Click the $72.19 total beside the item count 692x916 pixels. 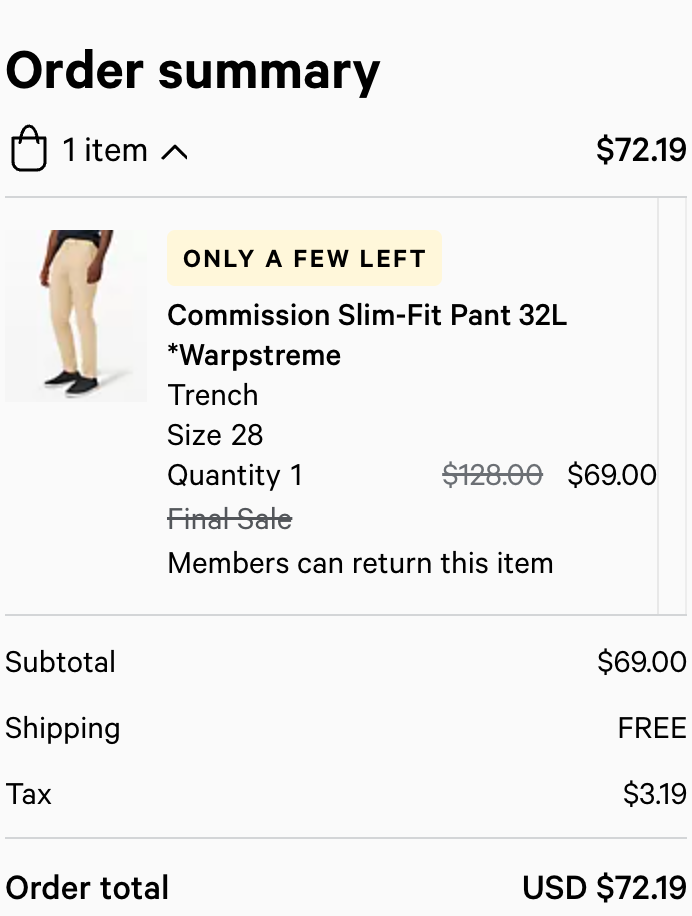[x=641, y=150]
